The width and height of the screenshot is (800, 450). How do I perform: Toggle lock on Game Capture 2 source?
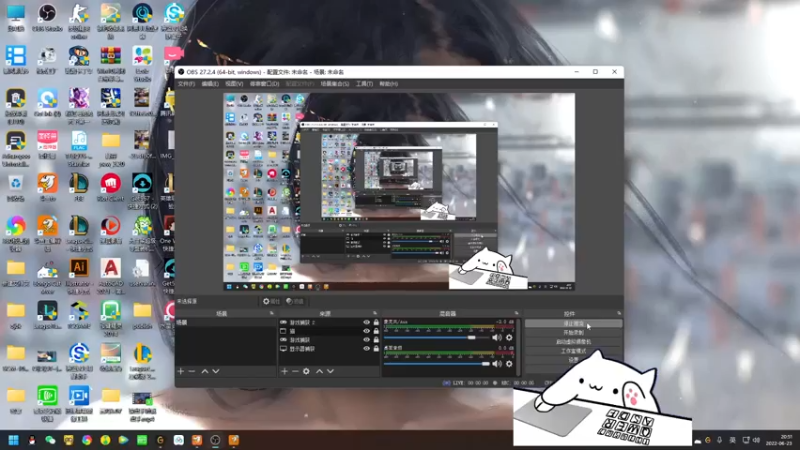(377, 322)
